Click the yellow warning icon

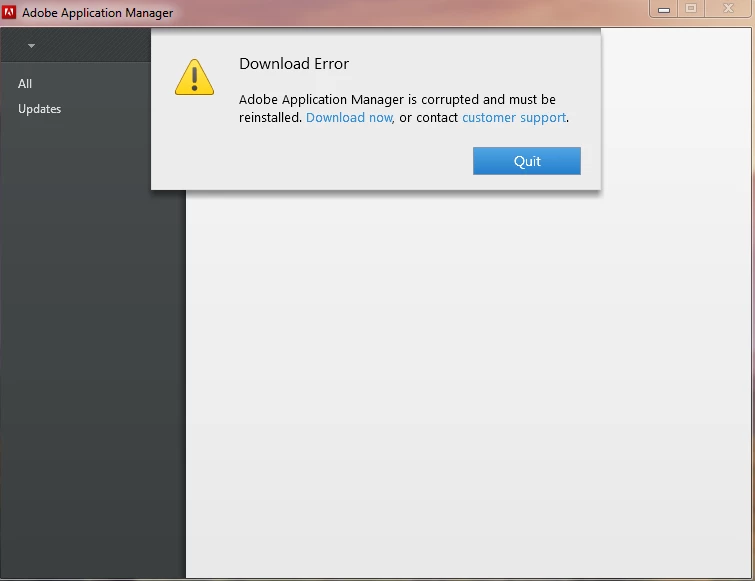coord(194,77)
